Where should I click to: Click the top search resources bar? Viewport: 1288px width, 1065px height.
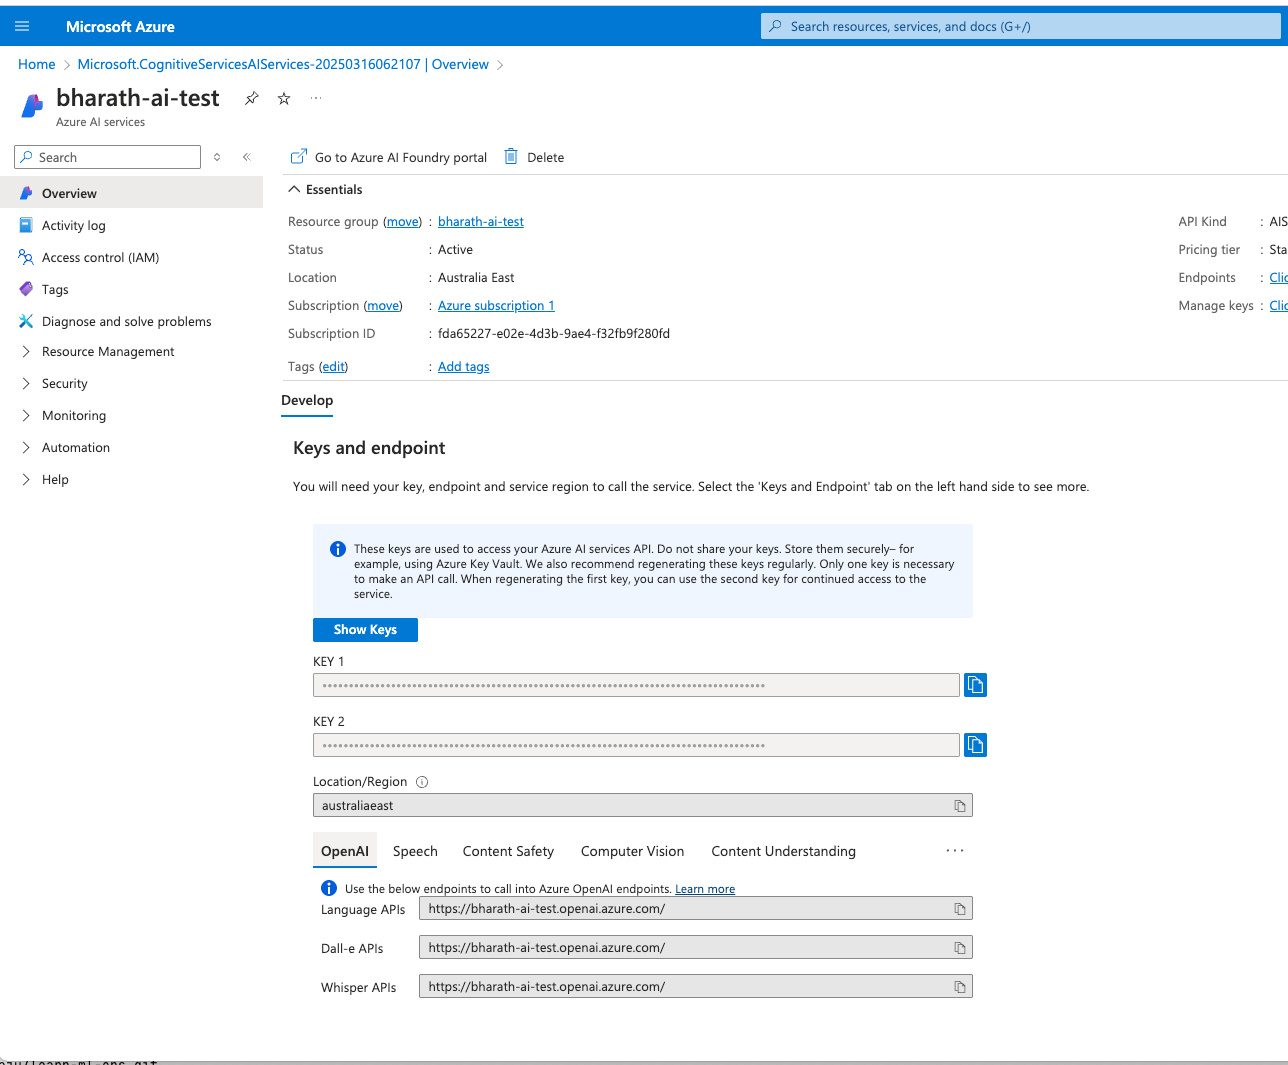coord(1020,27)
